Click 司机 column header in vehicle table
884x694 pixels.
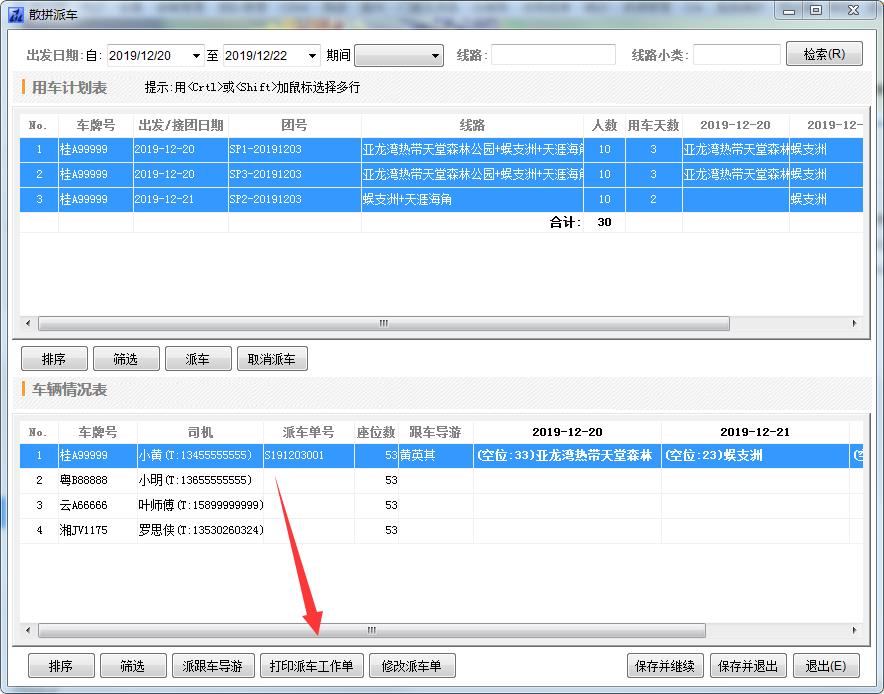[200, 432]
